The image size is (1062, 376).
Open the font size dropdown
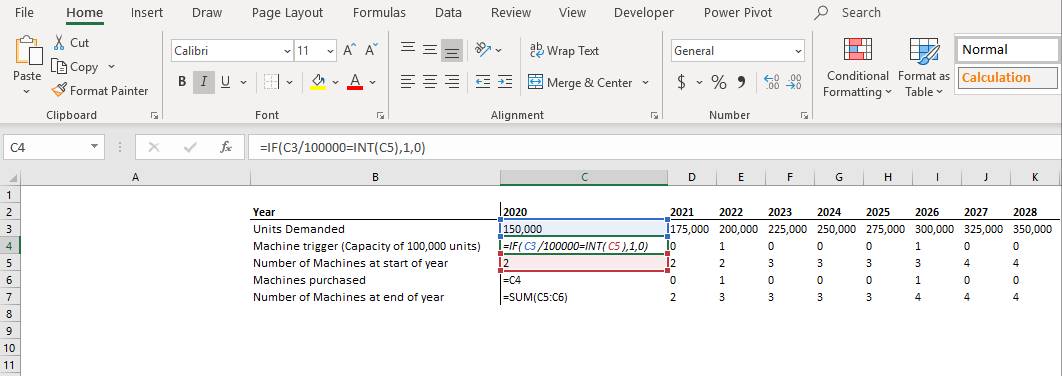tap(331, 50)
